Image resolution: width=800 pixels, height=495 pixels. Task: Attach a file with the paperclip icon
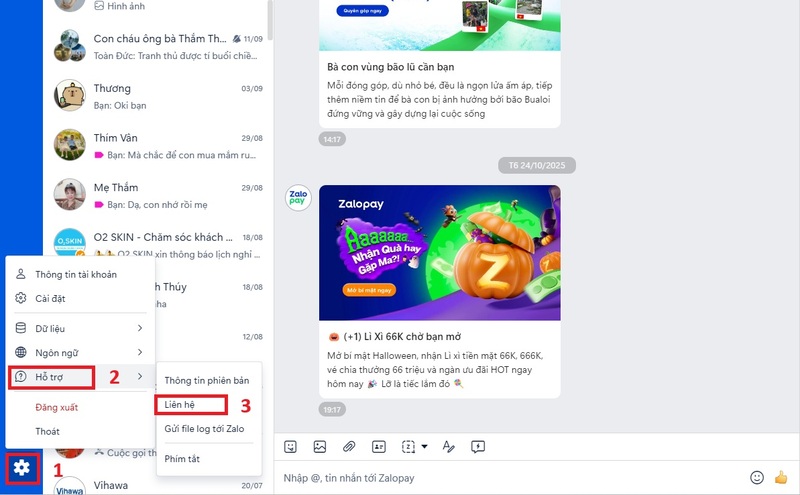point(349,447)
